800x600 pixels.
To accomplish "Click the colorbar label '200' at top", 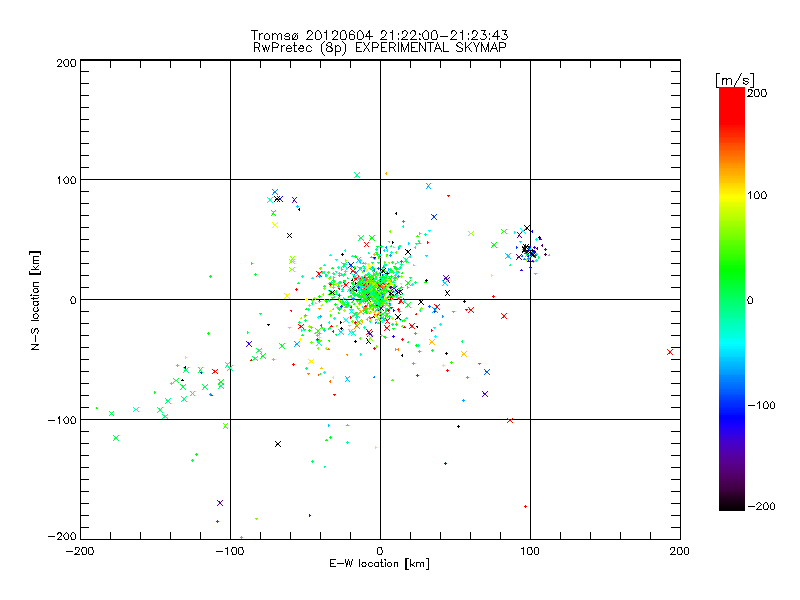I will click(757, 93).
